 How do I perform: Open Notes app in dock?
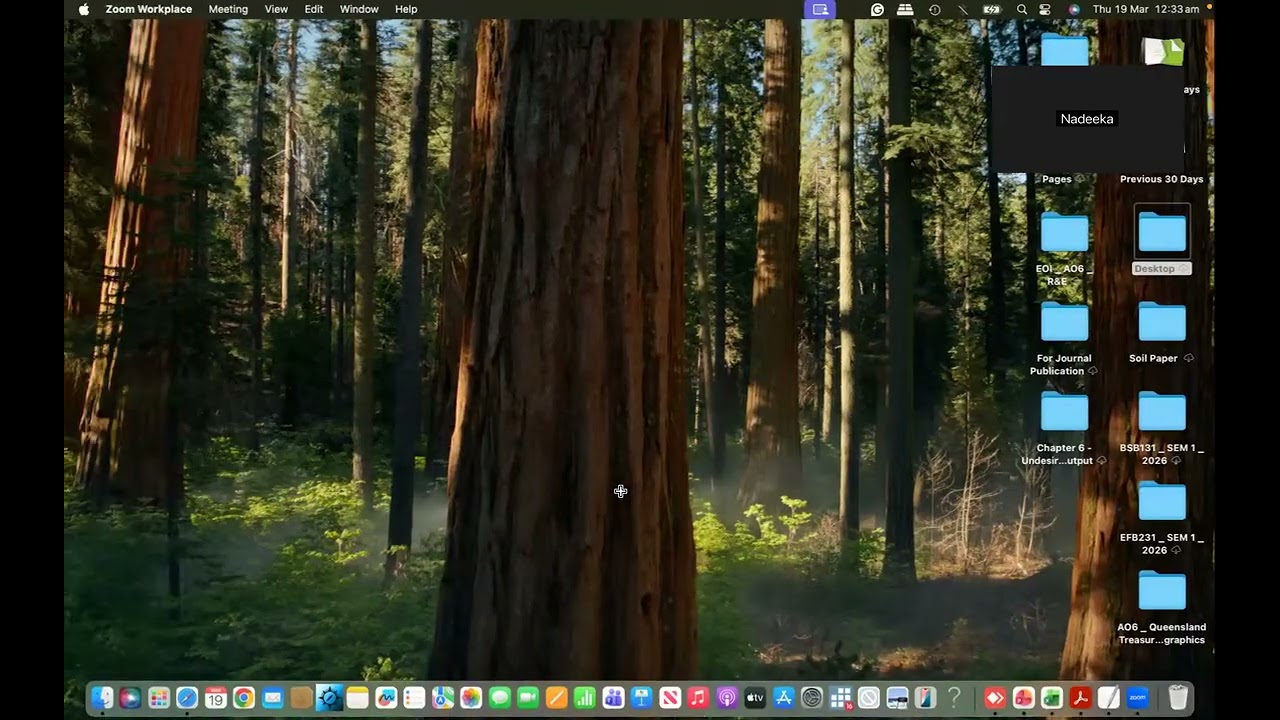tap(357, 698)
